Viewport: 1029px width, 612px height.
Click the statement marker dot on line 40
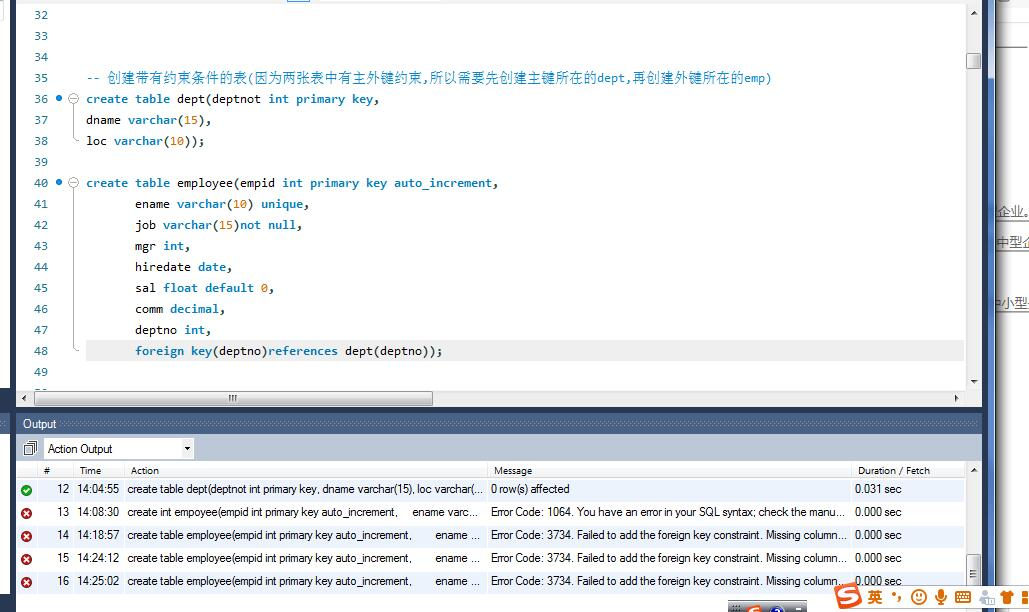coord(59,182)
